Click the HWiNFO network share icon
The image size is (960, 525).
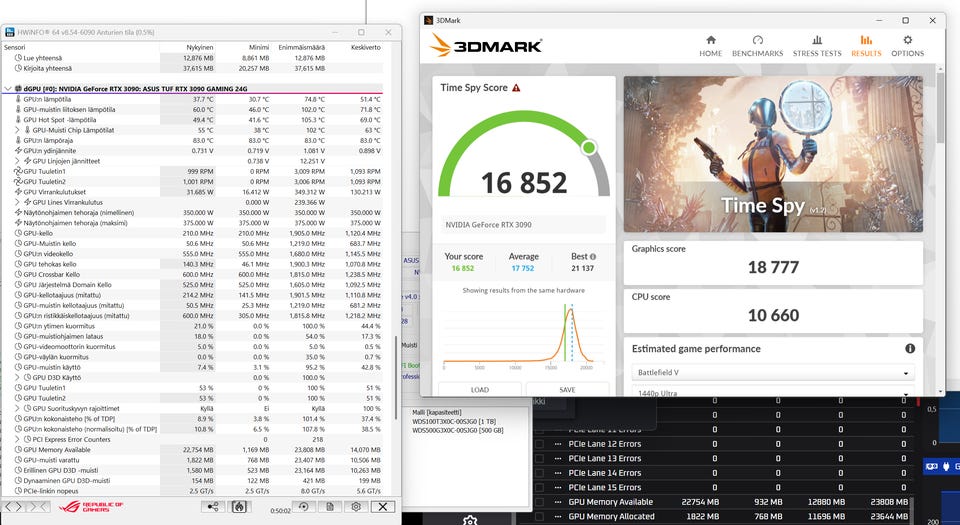coord(212,507)
